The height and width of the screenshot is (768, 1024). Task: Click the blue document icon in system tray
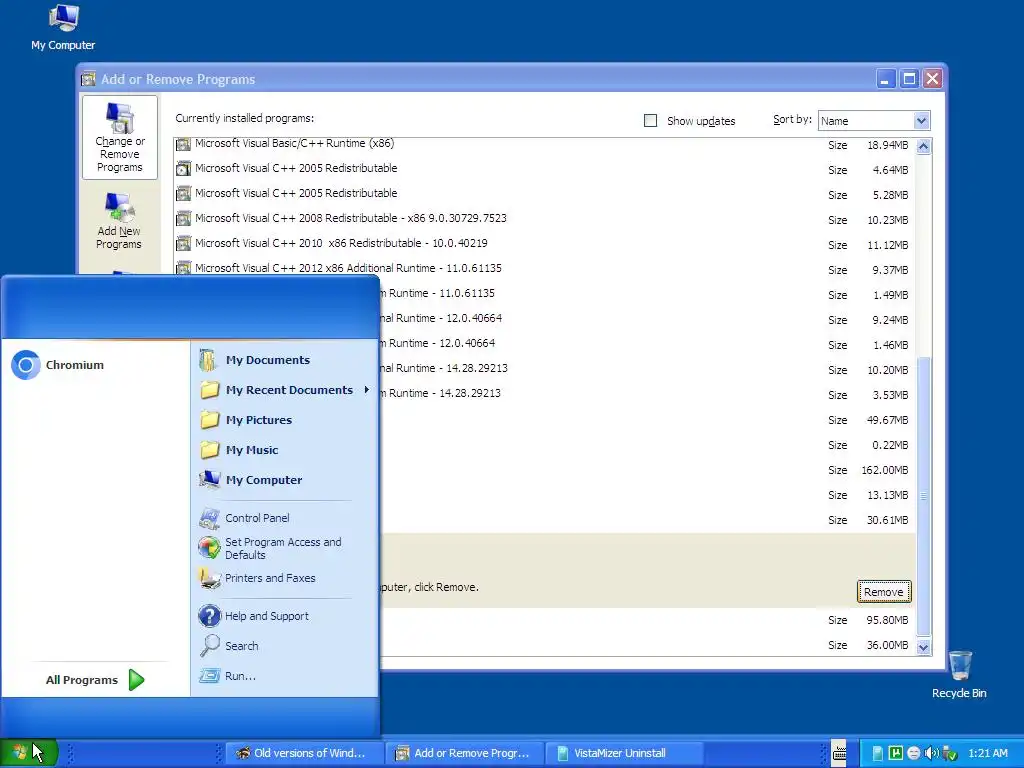pyautogui.click(x=878, y=753)
